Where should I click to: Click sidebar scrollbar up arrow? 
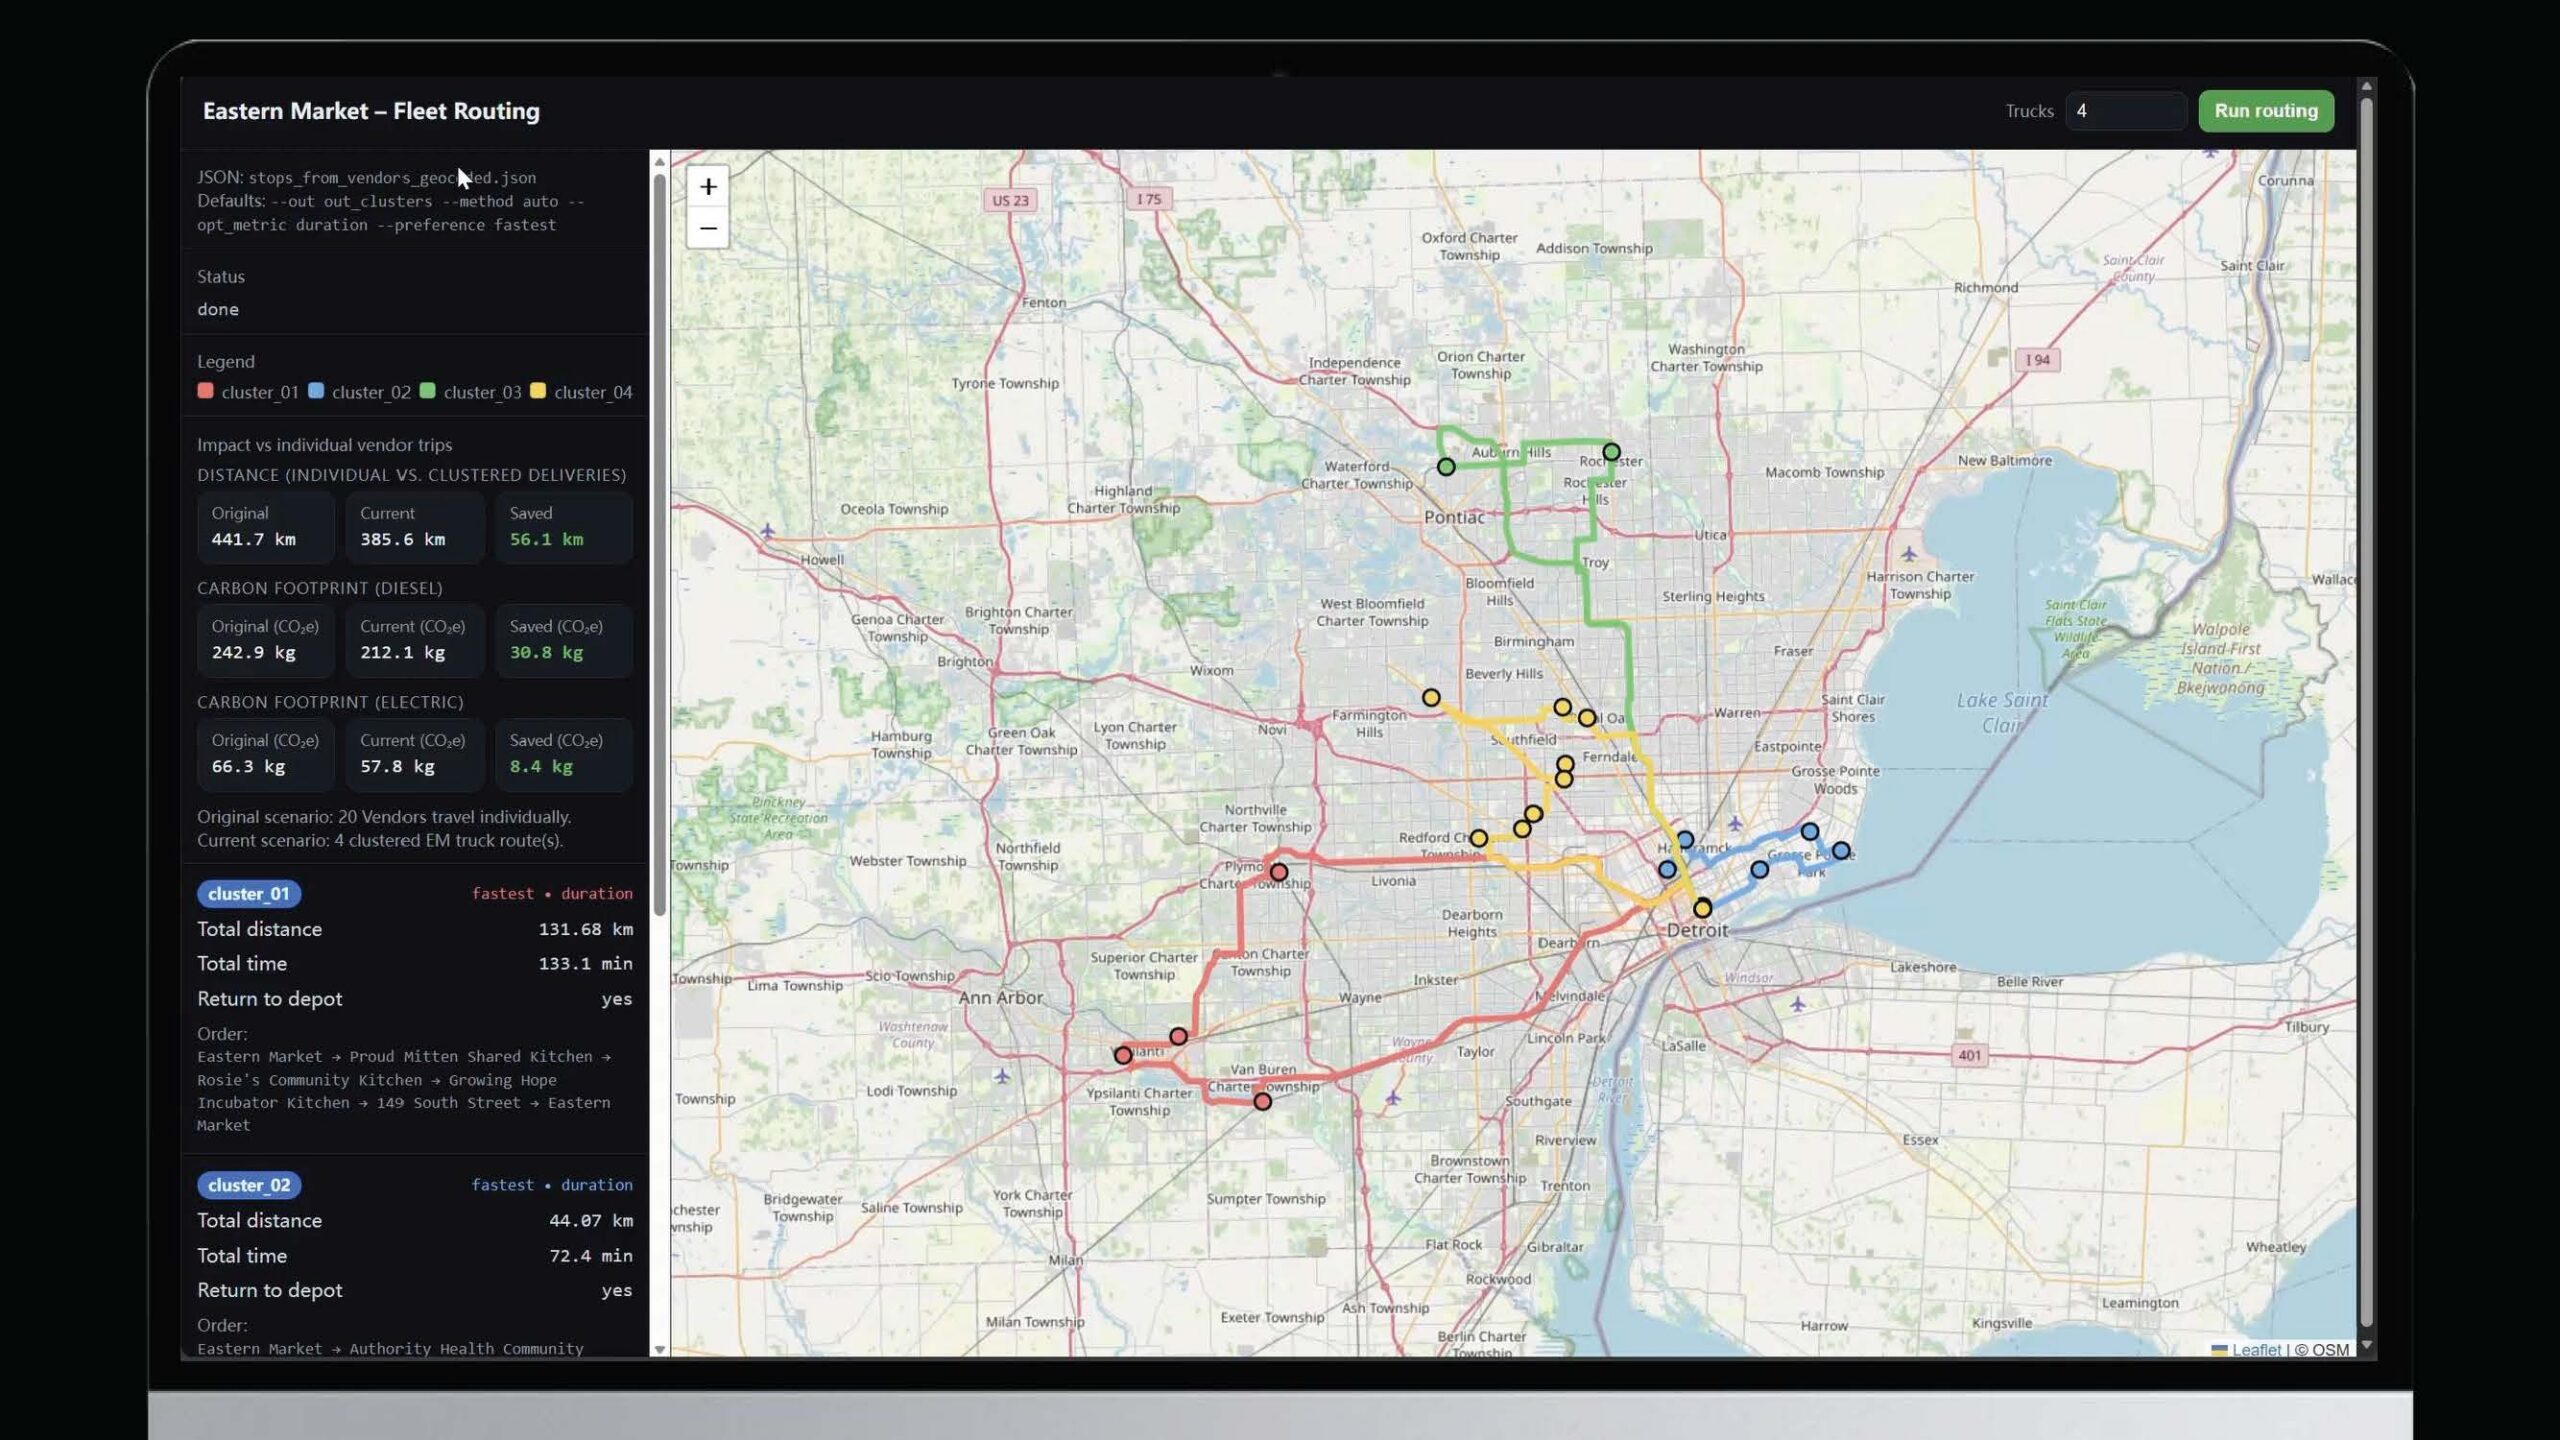(659, 161)
